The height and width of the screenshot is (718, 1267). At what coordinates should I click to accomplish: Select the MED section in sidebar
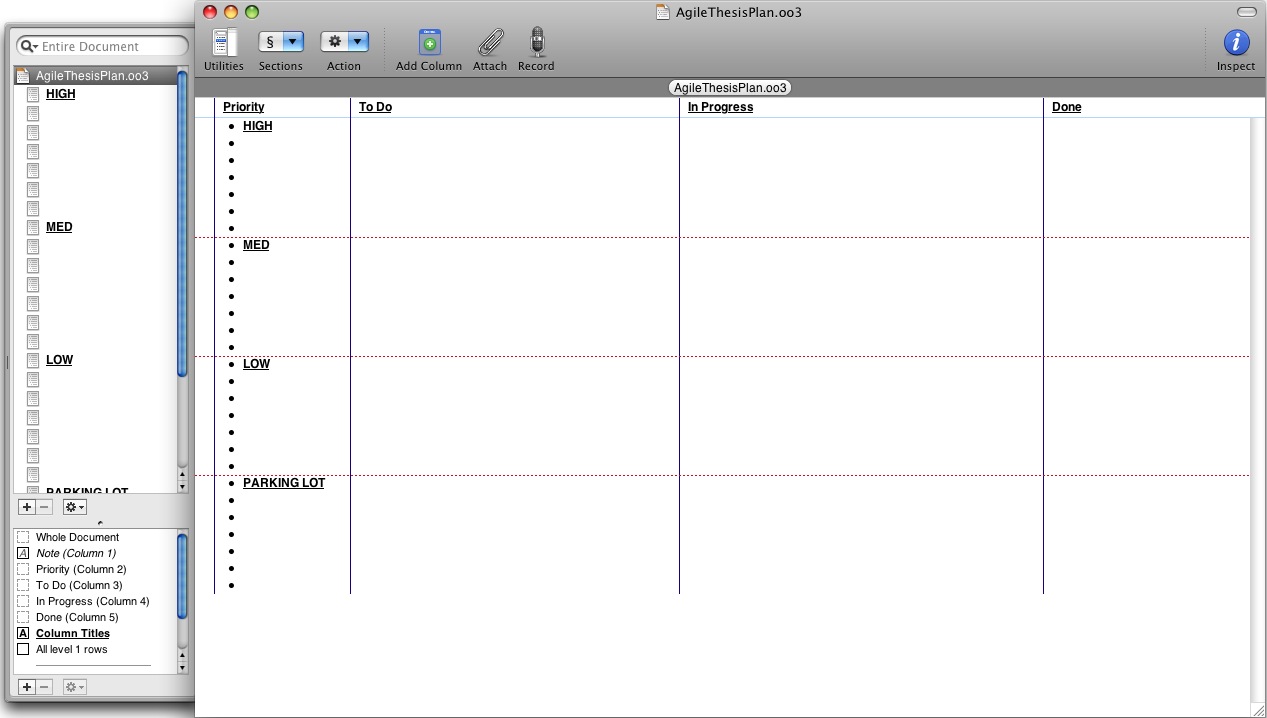pos(59,227)
